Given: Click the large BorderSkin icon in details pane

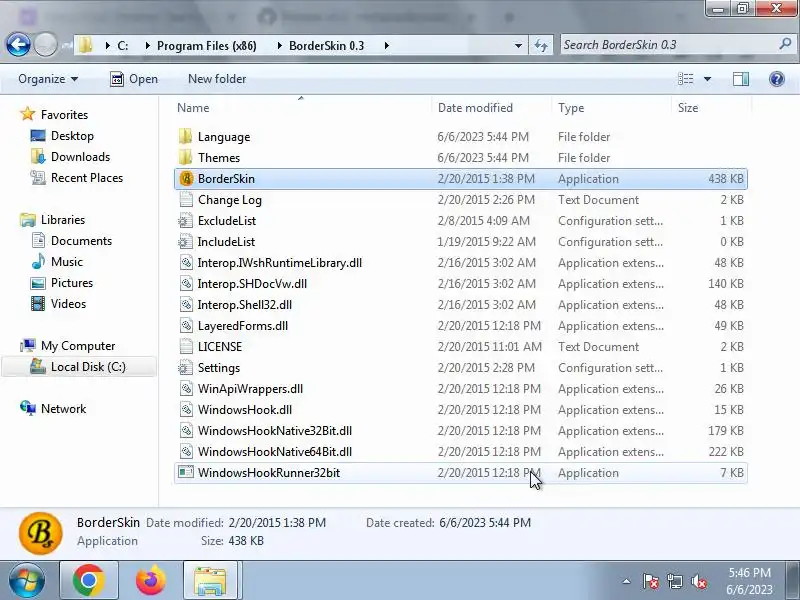Looking at the screenshot, I should 41,533.
